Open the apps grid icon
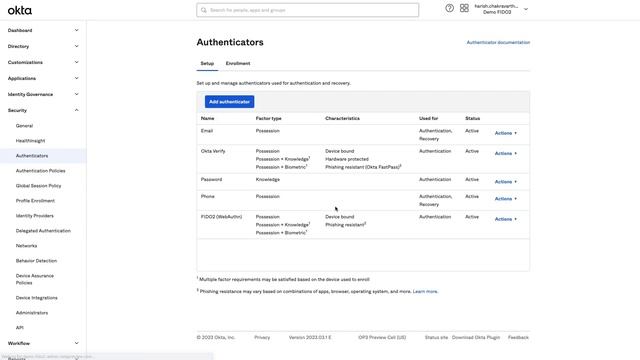Image resolution: width=640 pixels, height=360 pixels. click(x=464, y=8)
